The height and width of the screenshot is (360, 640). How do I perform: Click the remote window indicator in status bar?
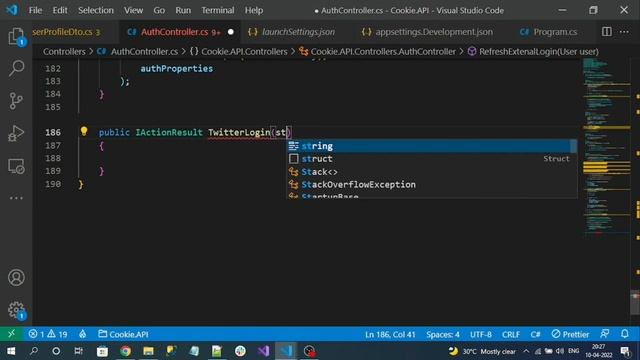(x=11, y=334)
